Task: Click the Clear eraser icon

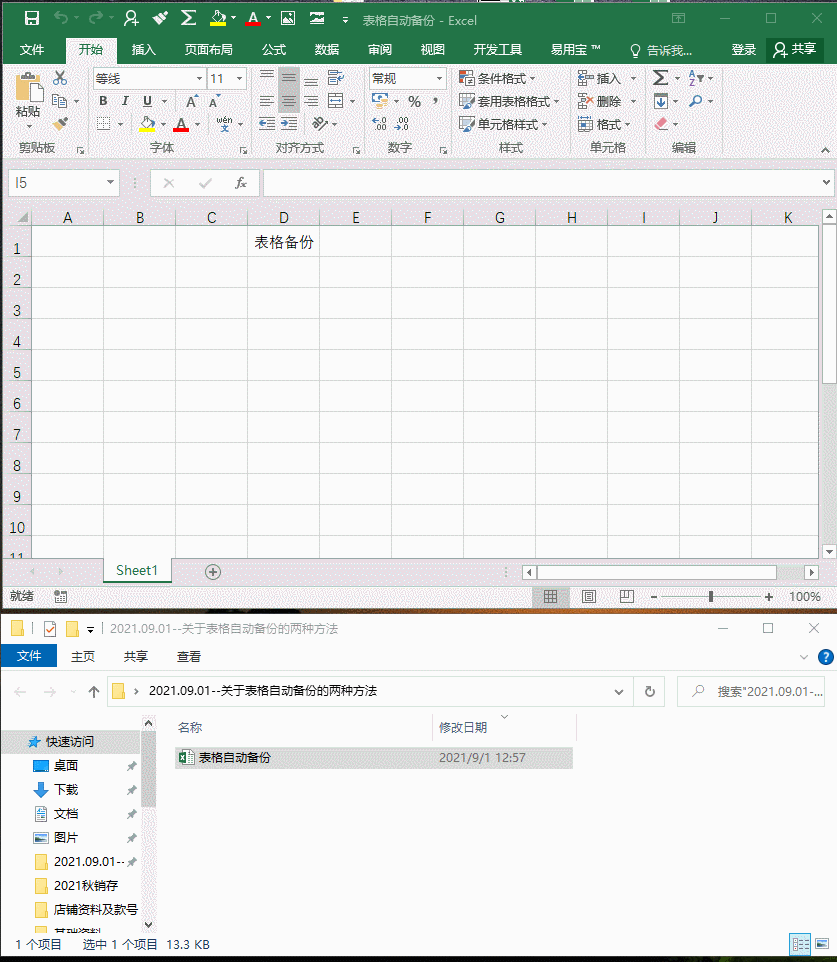Action: click(662, 124)
